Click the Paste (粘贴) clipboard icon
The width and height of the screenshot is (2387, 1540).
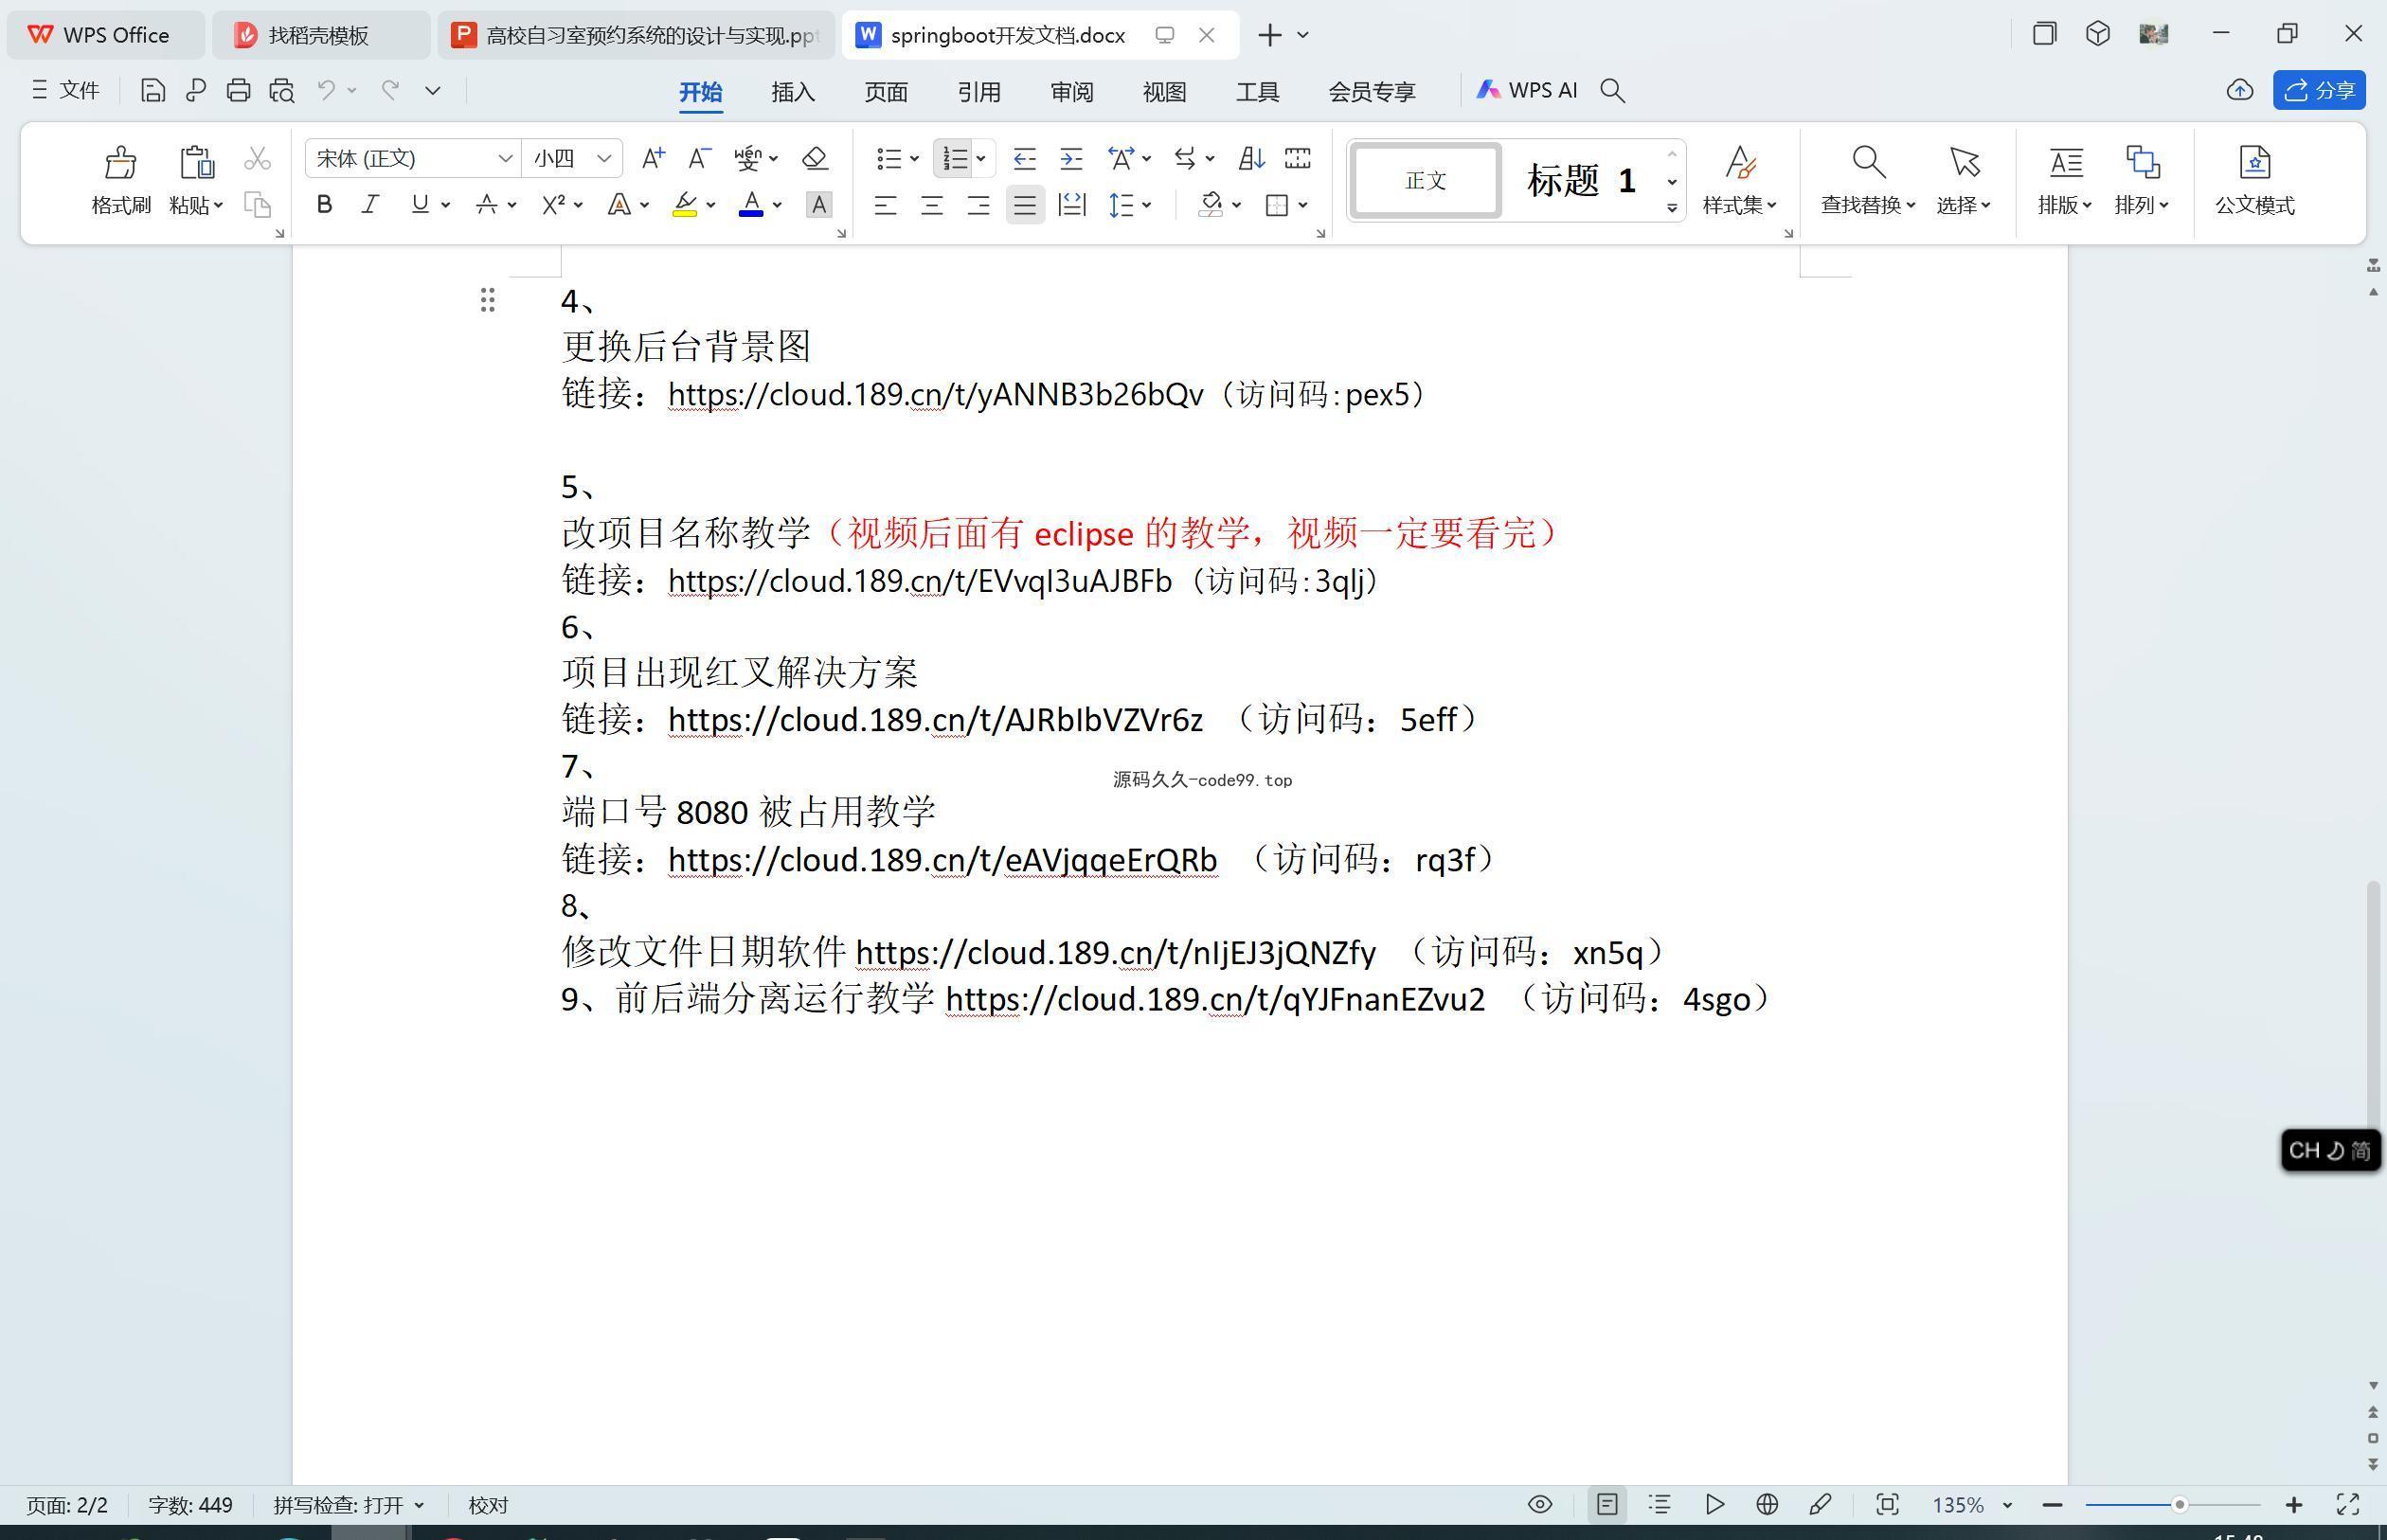pos(196,162)
